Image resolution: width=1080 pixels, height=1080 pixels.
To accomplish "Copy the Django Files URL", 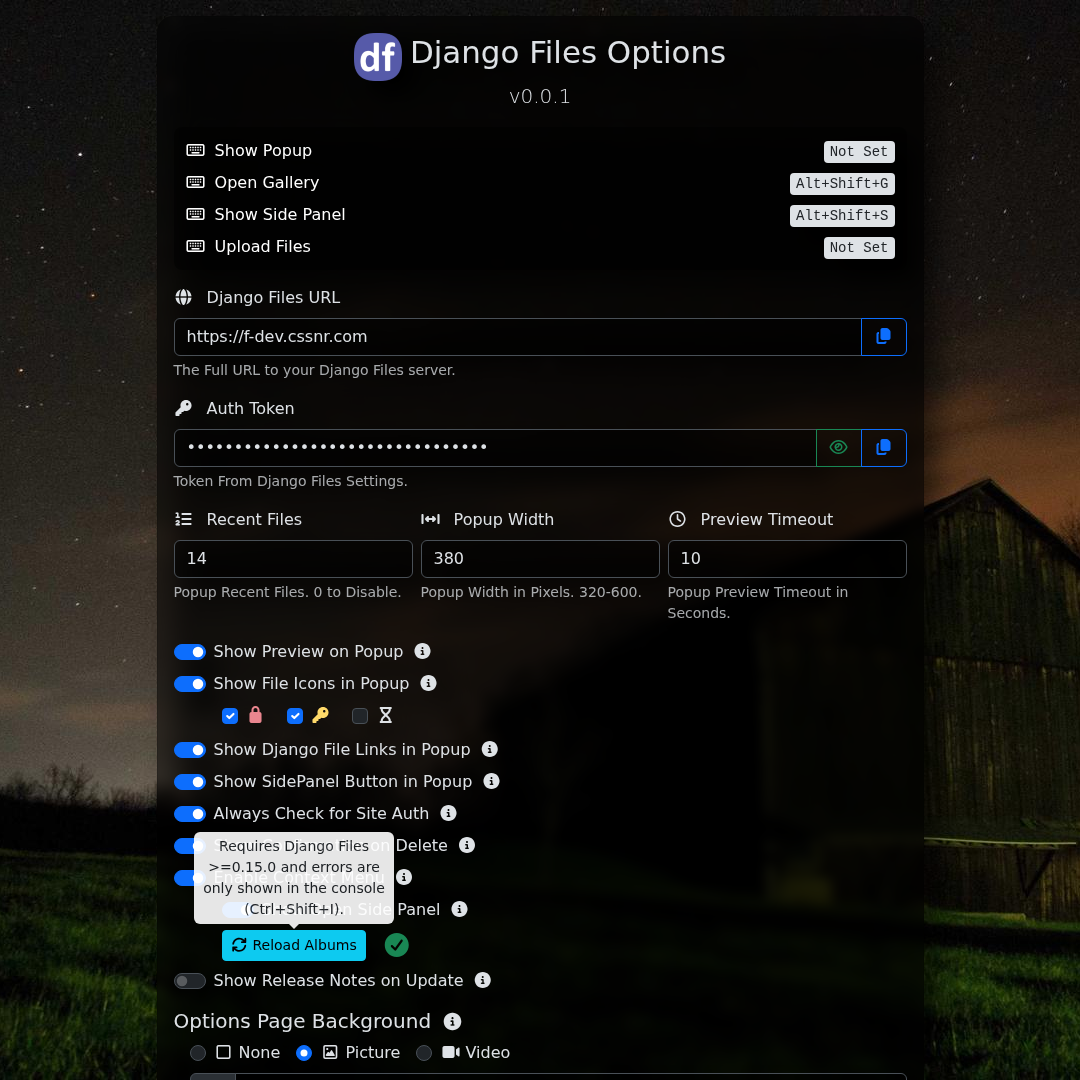I will [x=883, y=337].
